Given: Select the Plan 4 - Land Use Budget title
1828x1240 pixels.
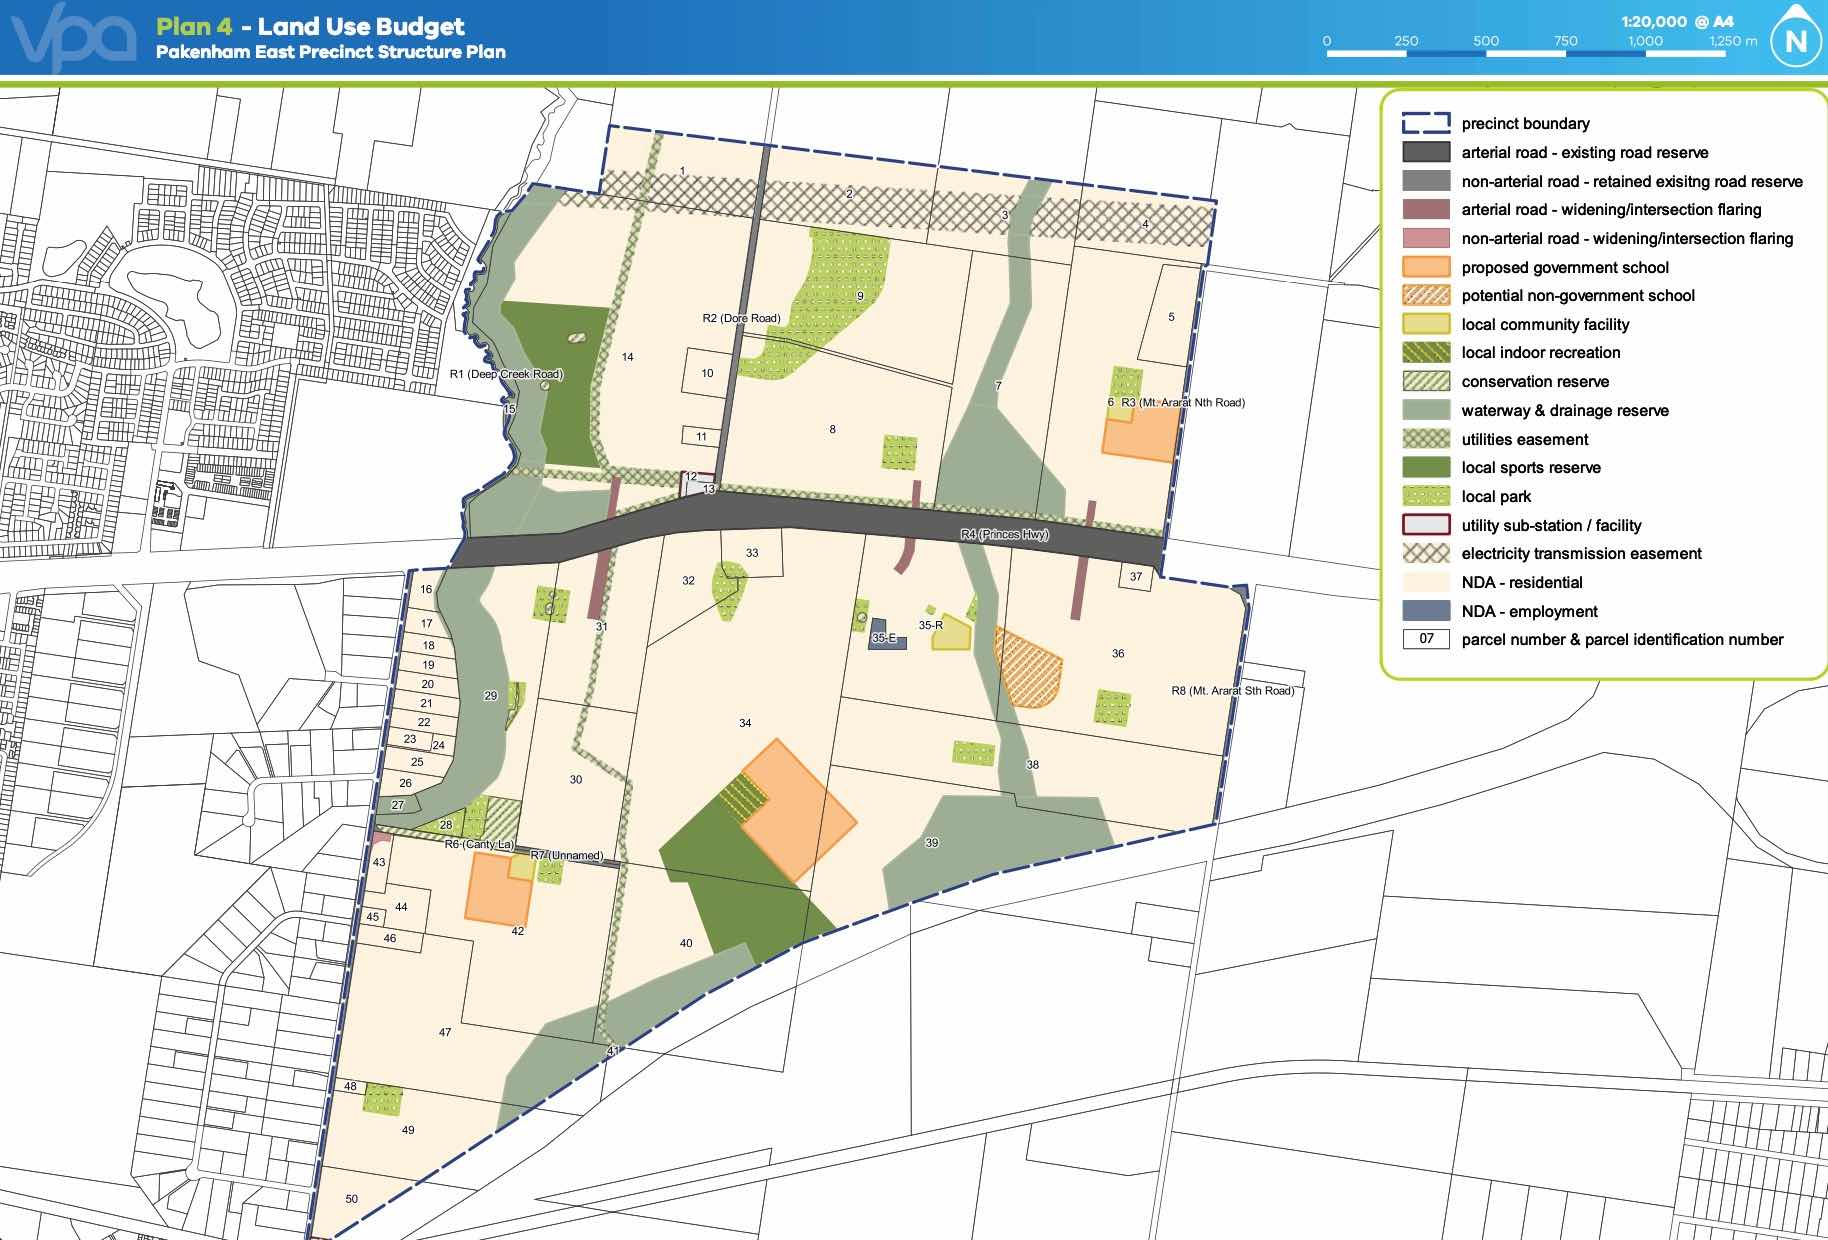Looking at the screenshot, I should [x=309, y=27].
